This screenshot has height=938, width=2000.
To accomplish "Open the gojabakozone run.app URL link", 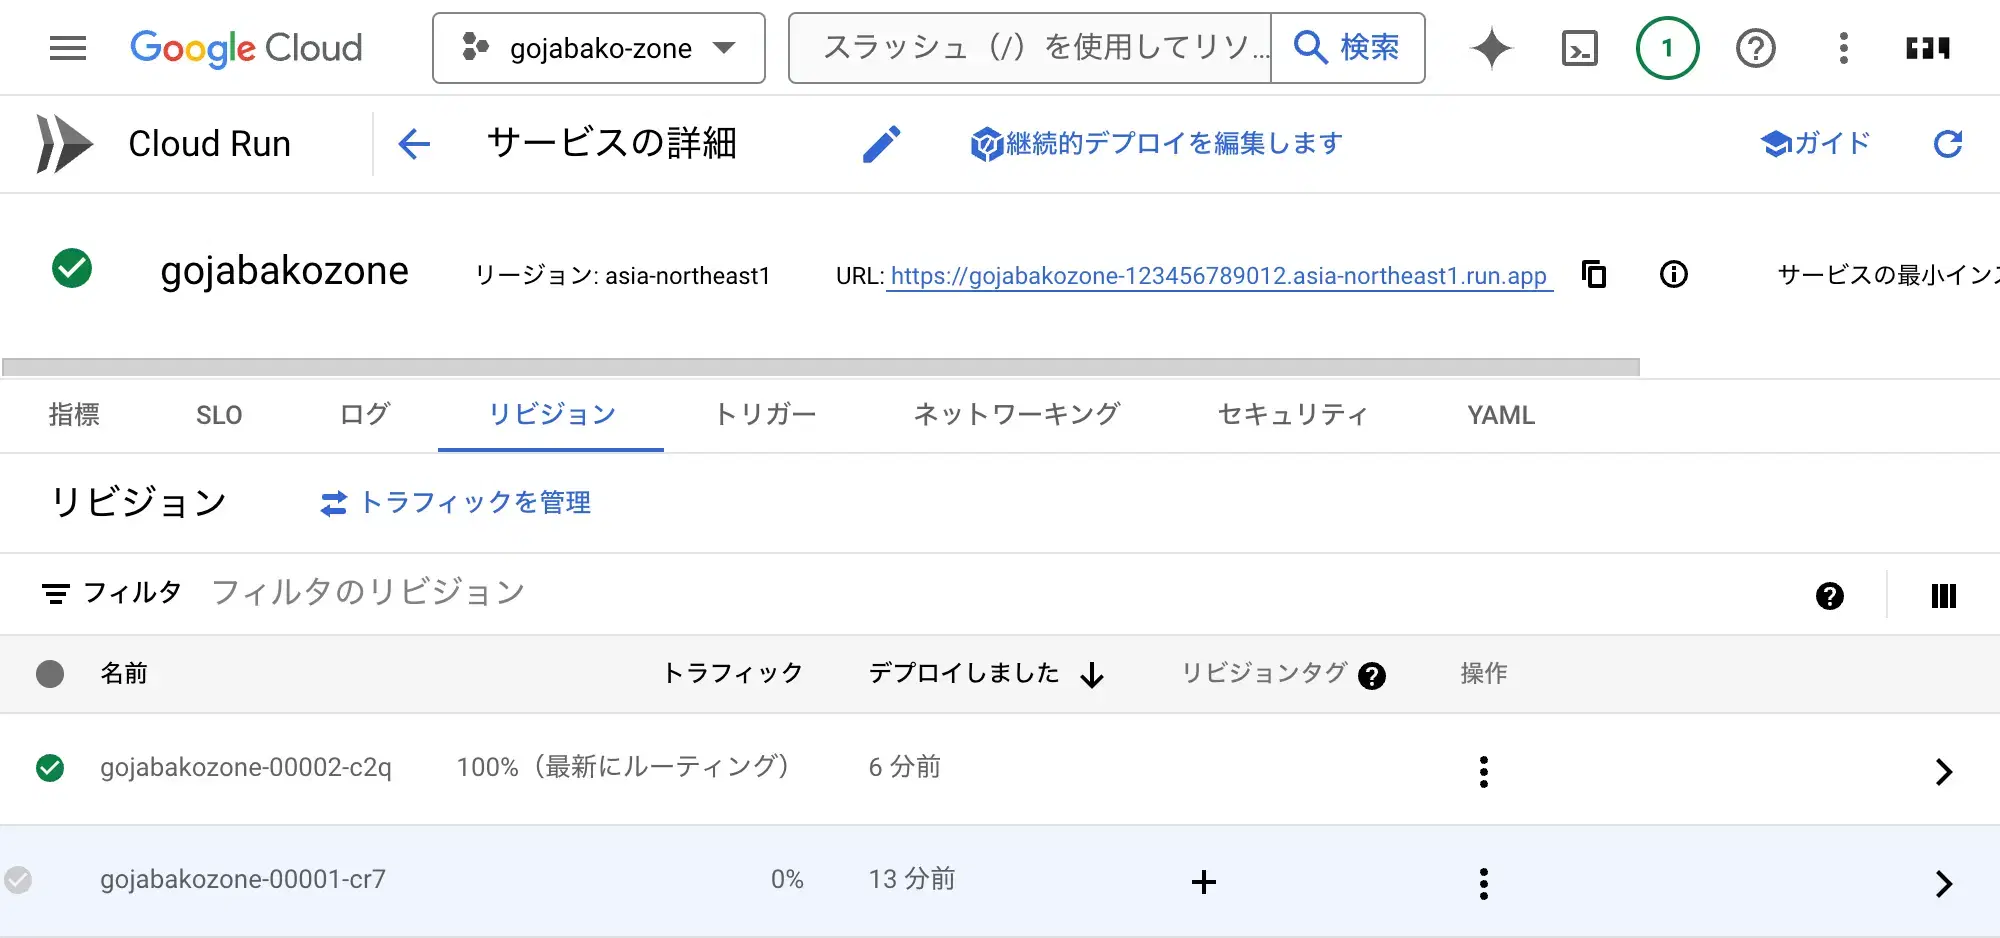I will point(1218,276).
